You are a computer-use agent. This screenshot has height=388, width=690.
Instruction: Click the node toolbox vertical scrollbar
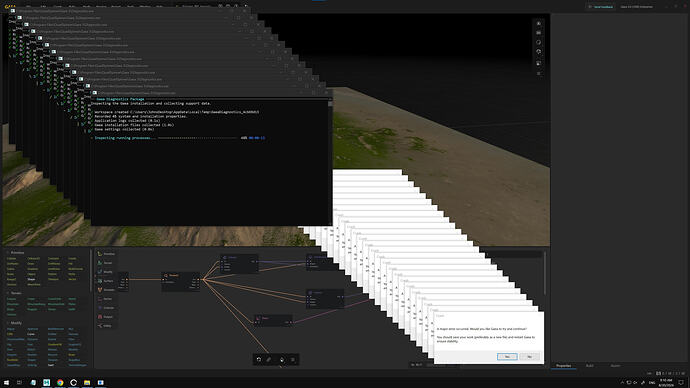pos(92,271)
